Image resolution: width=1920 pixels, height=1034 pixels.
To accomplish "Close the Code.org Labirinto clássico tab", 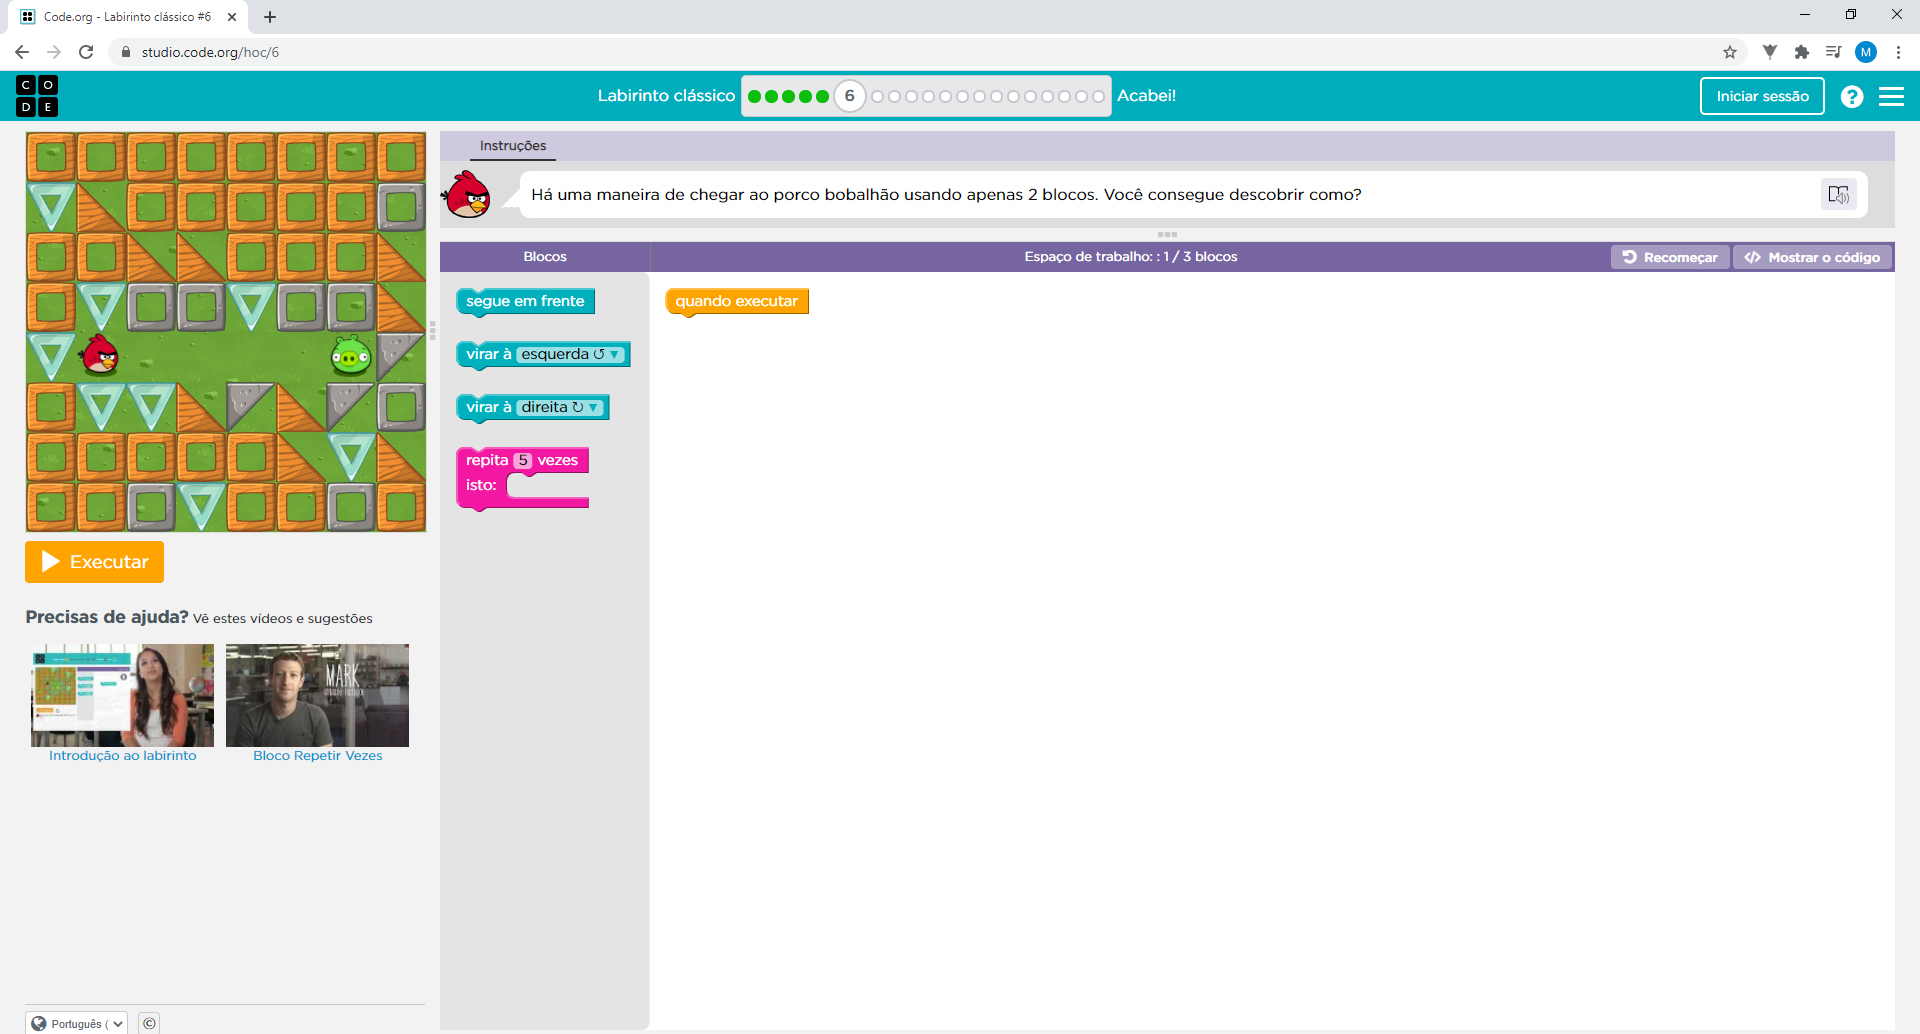I will [x=232, y=17].
